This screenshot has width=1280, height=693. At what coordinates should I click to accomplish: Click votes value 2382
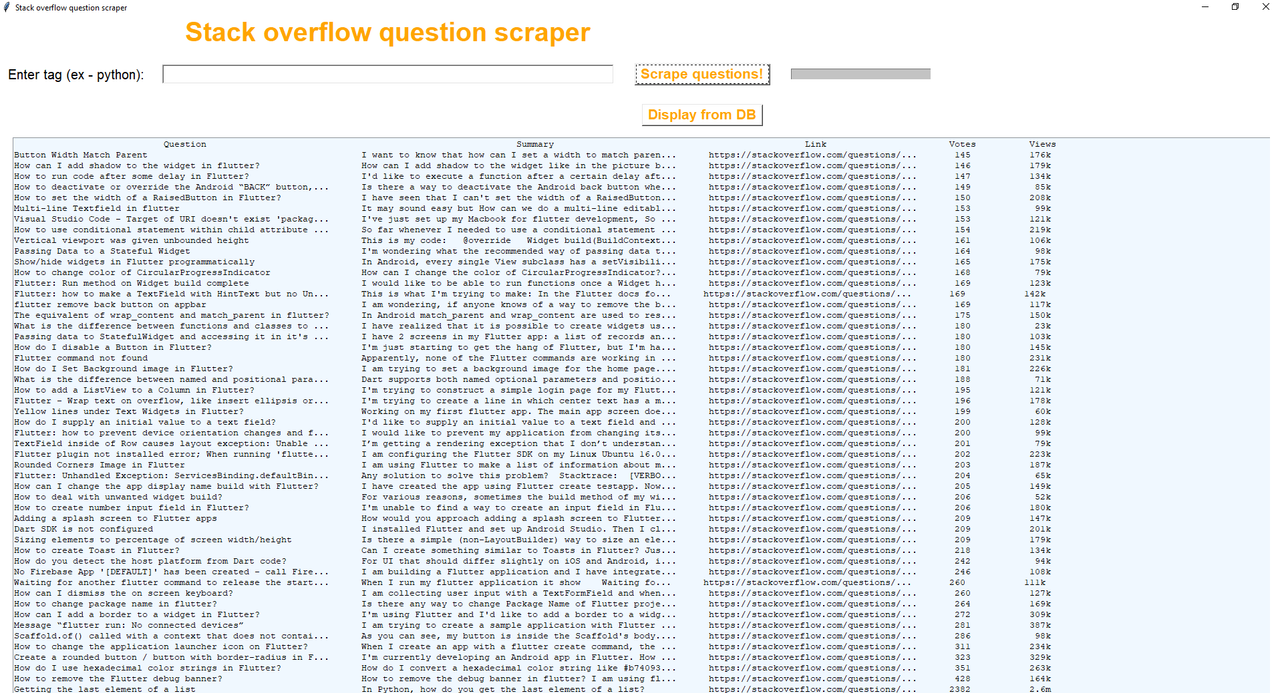[959, 688]
